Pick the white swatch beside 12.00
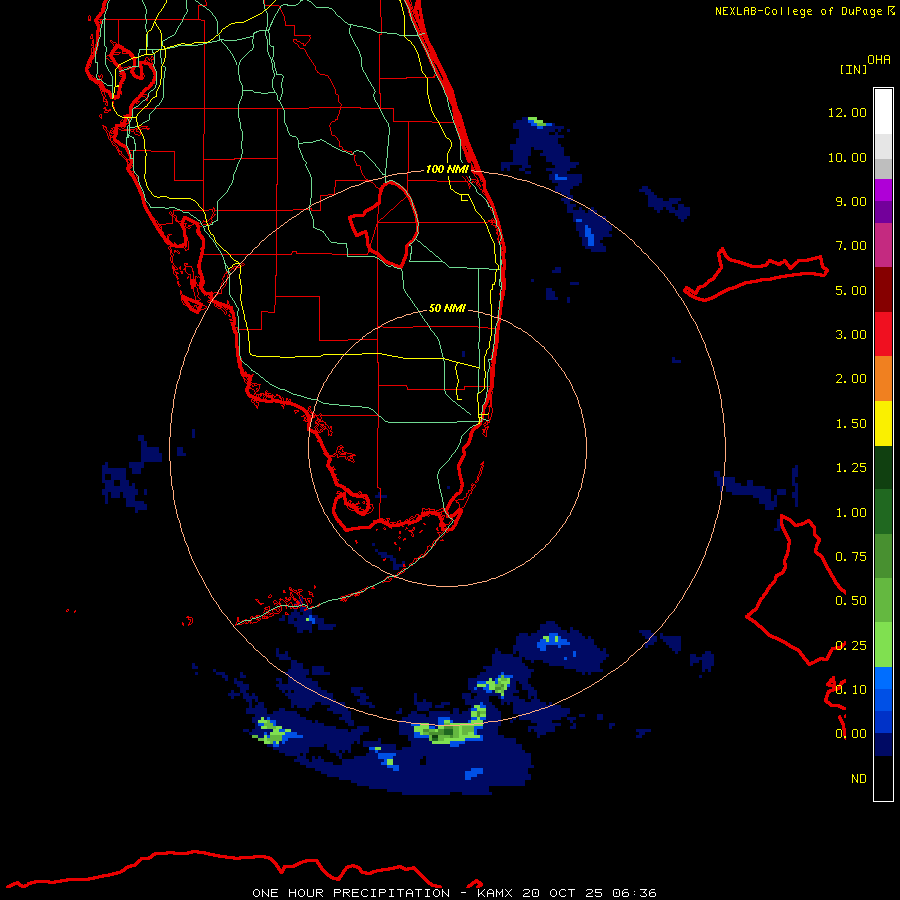900x900 pixels. click(883, 112)
